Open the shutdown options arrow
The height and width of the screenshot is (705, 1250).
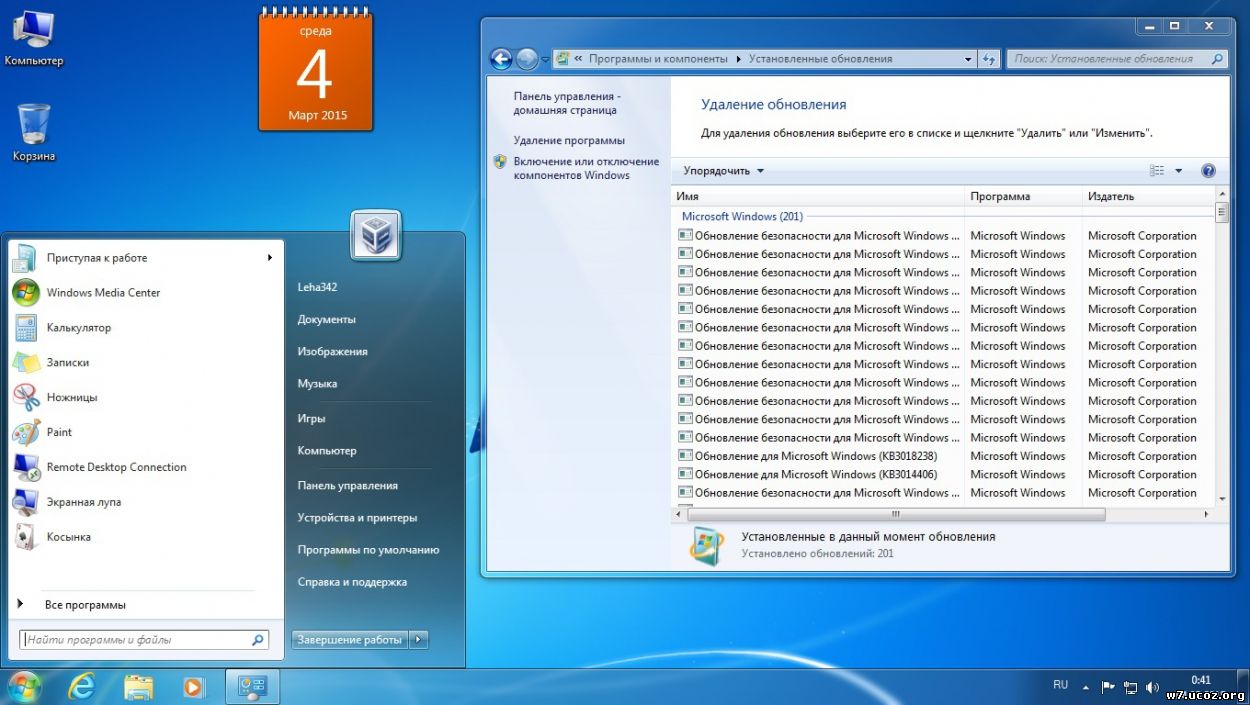pos(420,640)
